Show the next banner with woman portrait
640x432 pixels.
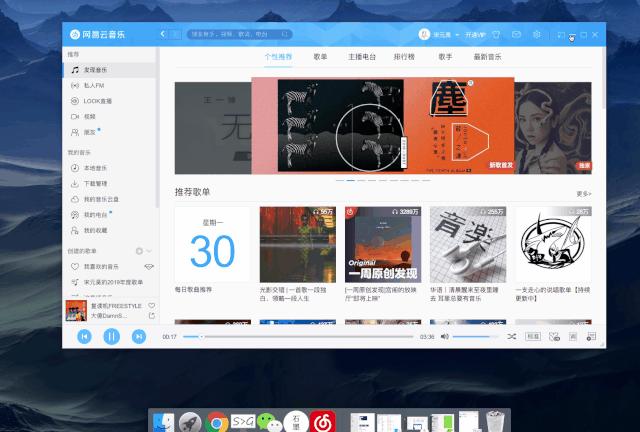click(553, 128)
